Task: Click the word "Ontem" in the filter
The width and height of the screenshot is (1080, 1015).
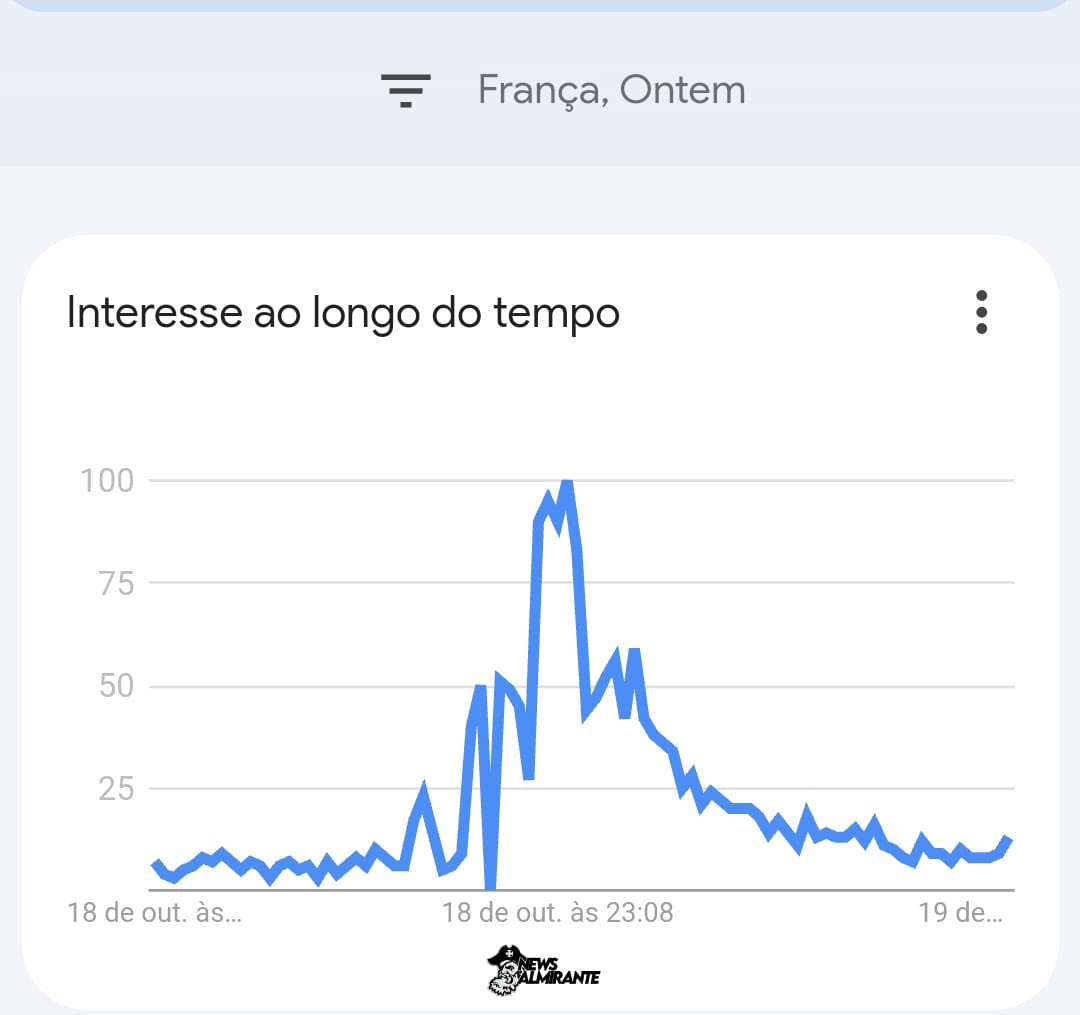Action: click(682, 90)
